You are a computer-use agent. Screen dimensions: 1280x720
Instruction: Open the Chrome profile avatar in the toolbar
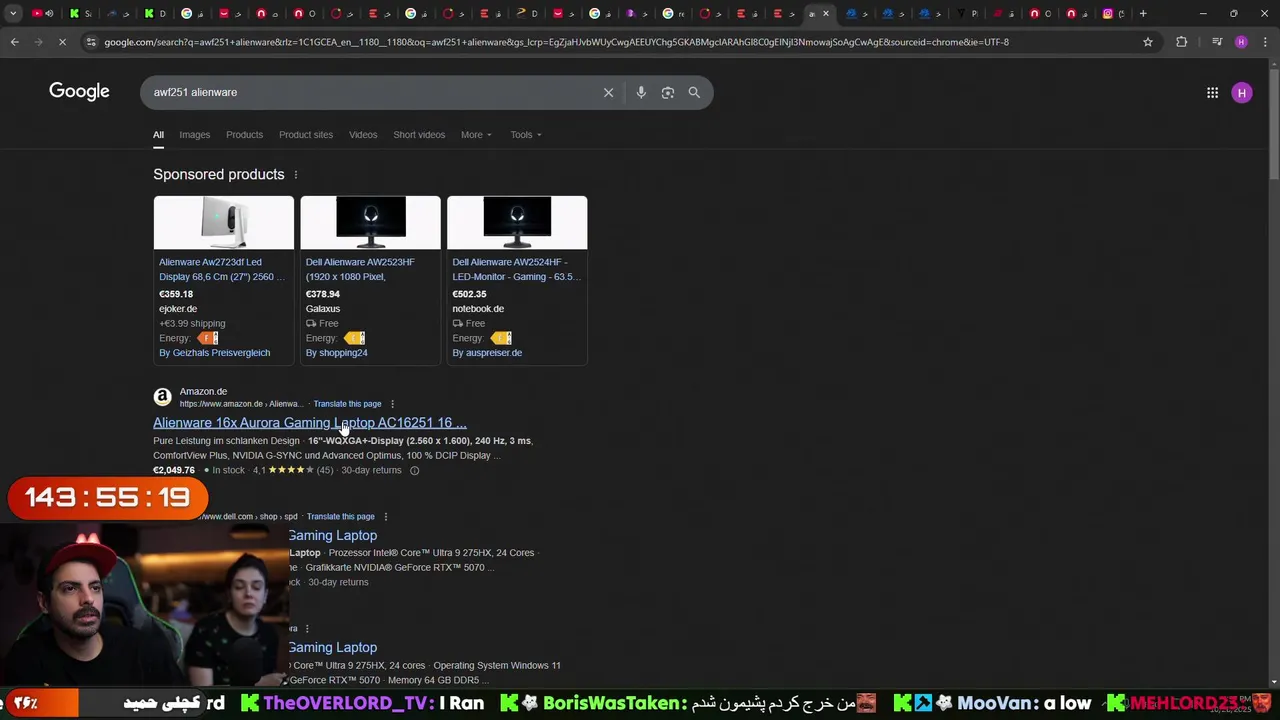click(1241, 42)
